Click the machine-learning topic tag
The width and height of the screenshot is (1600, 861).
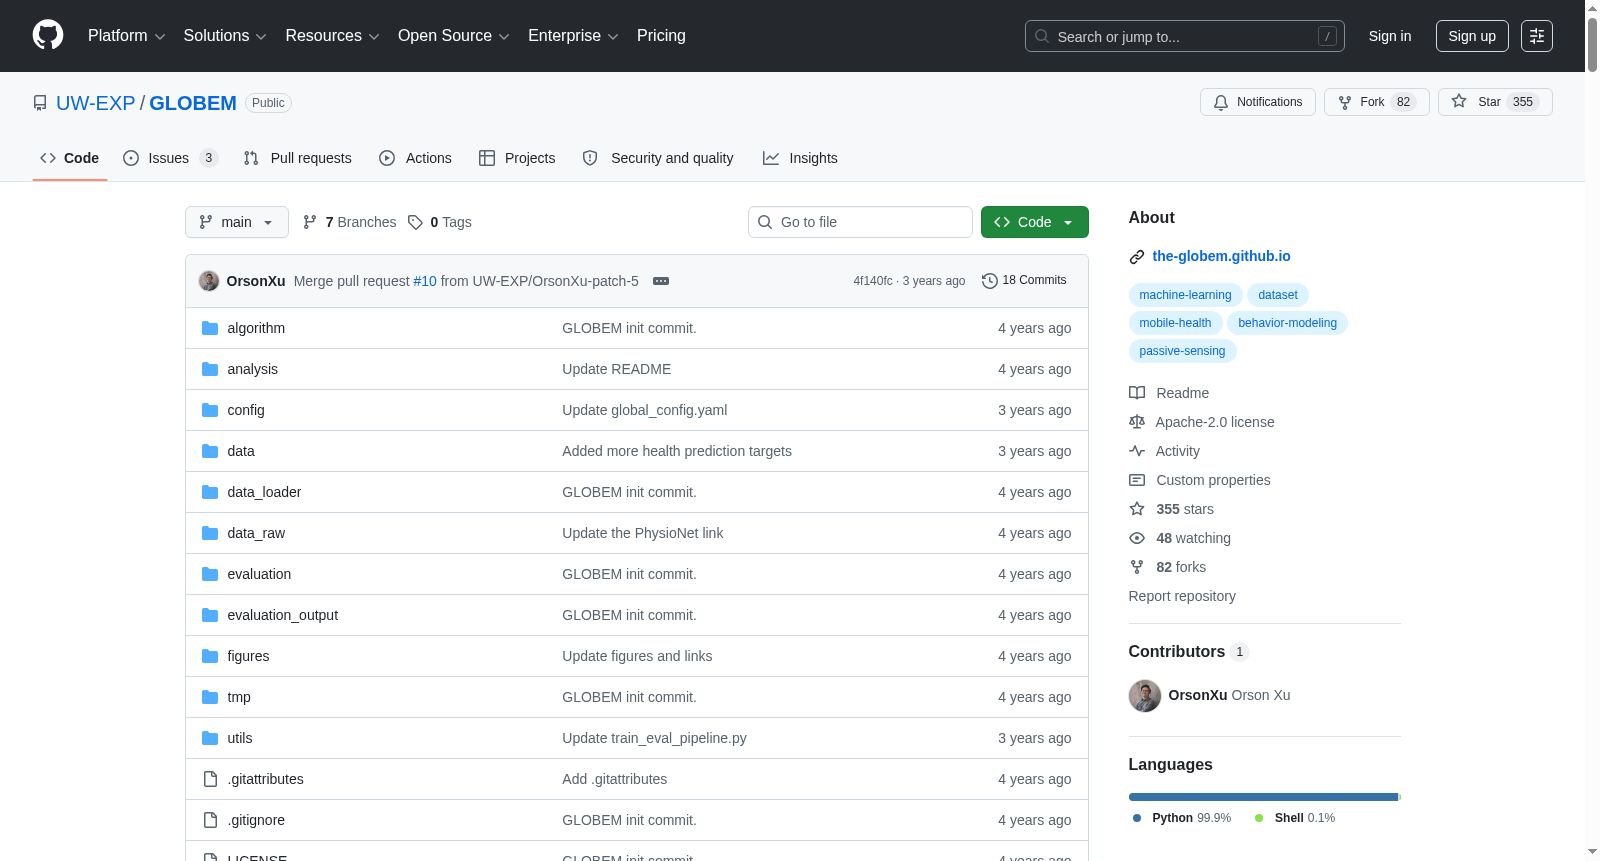1185,295
